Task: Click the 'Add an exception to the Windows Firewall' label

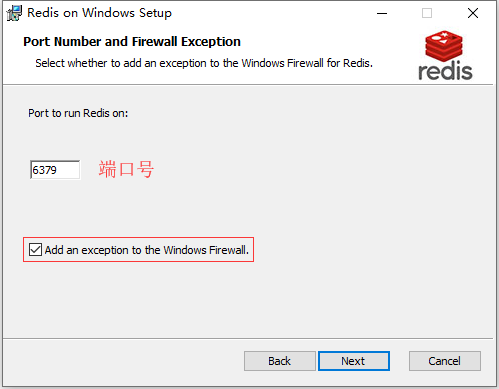Action: pos(147,250)
